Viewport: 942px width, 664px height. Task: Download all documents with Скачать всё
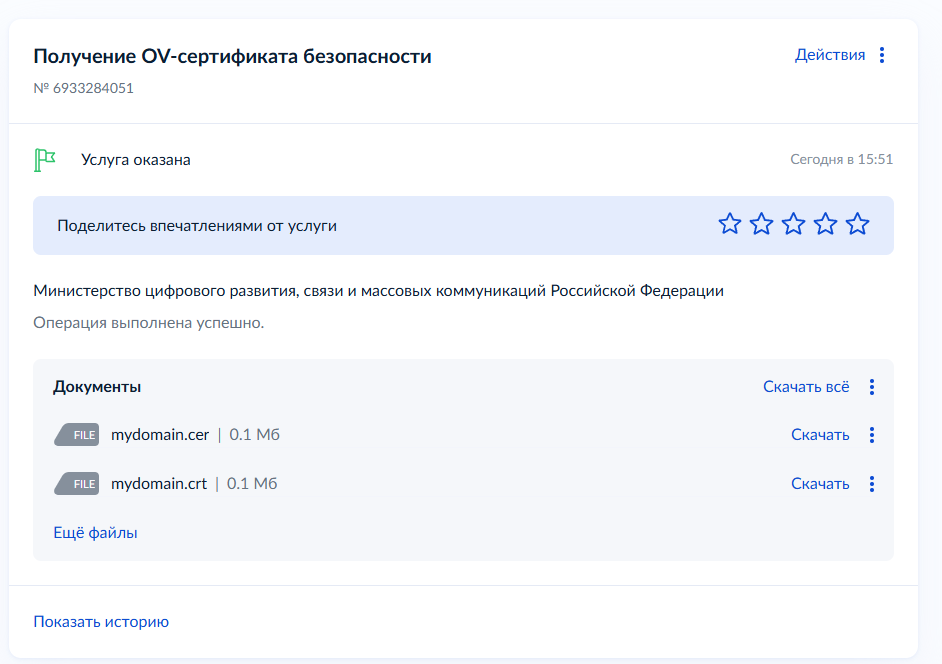pos(806,387)
